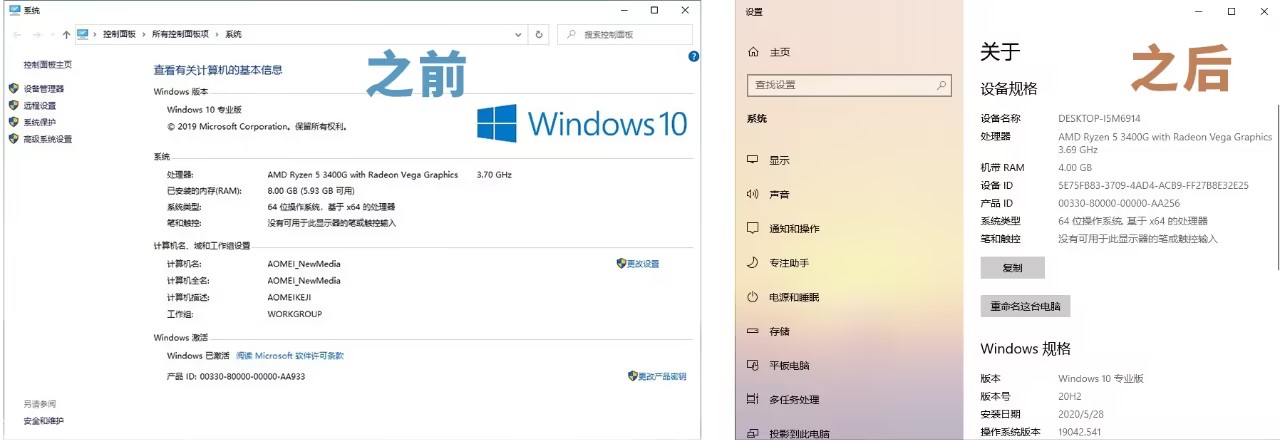
Task: Select 所有控制面板项 breadcrumb
Action: [180, 34]
